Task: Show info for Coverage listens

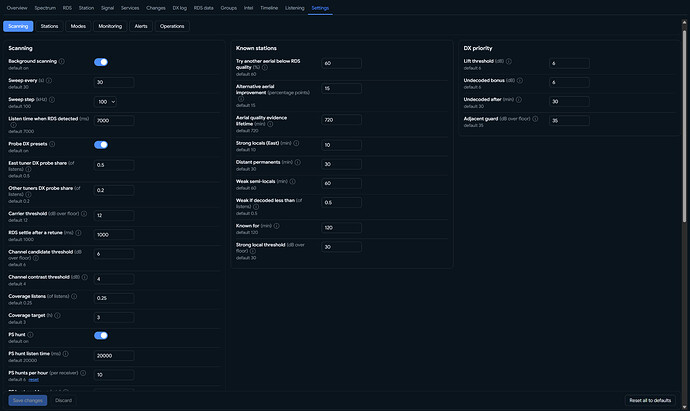Action: (74, 296)
